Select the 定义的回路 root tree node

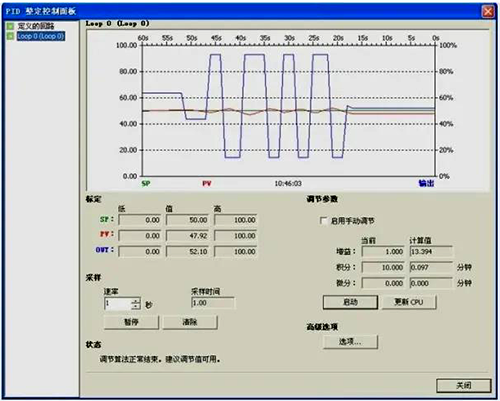click(36, 26)
